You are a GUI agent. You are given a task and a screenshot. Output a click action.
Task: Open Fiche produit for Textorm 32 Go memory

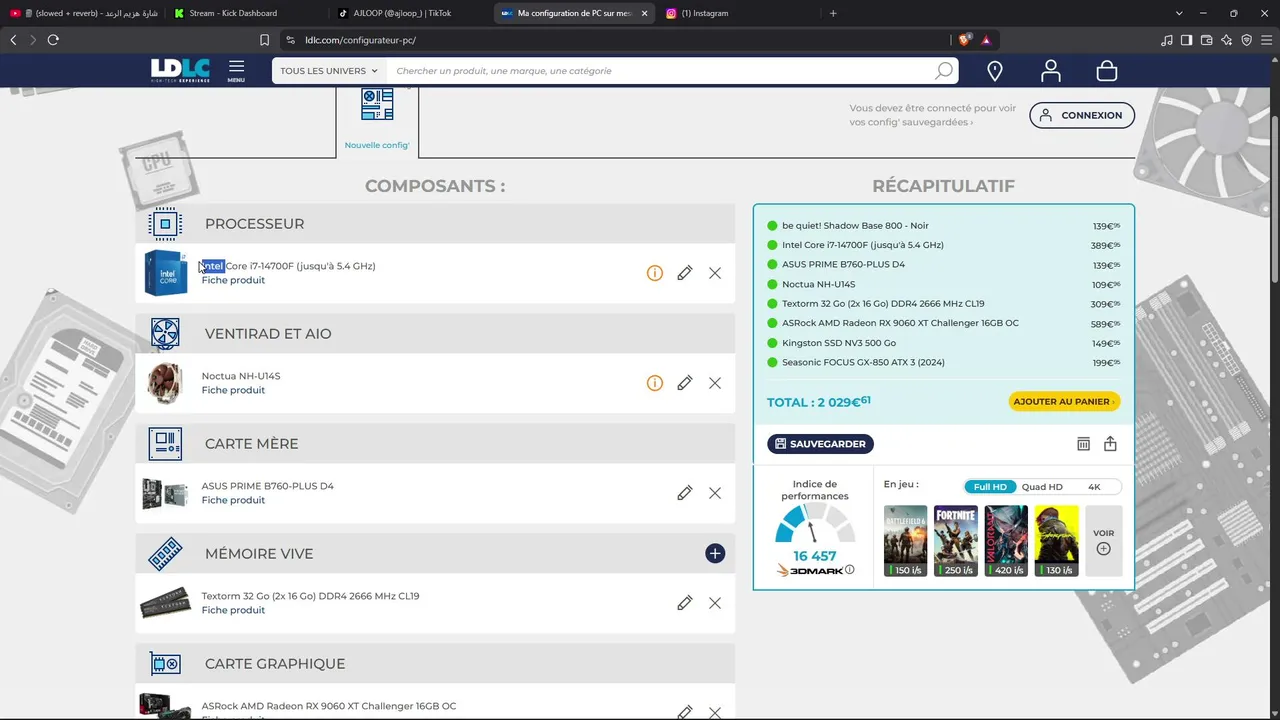233,610
